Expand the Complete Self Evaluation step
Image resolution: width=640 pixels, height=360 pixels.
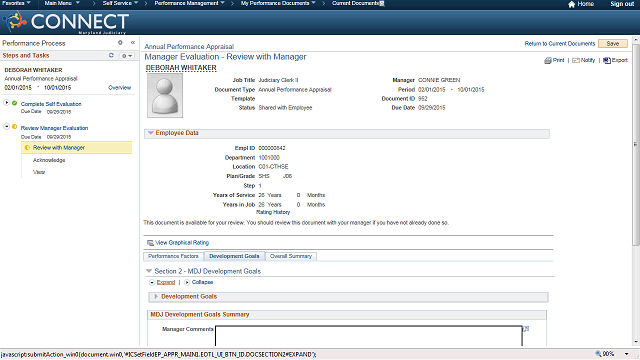7,102
